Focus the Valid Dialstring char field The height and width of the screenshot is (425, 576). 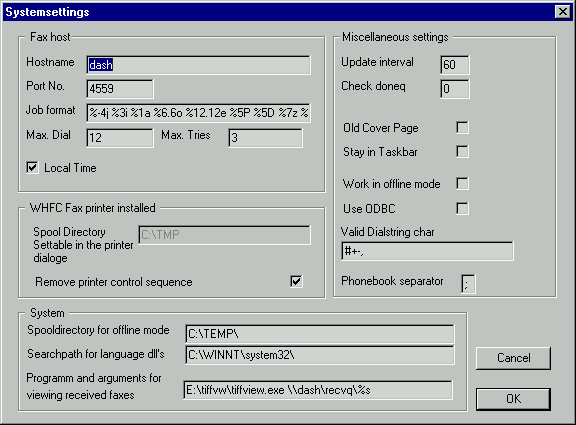(x=427, y=251)
